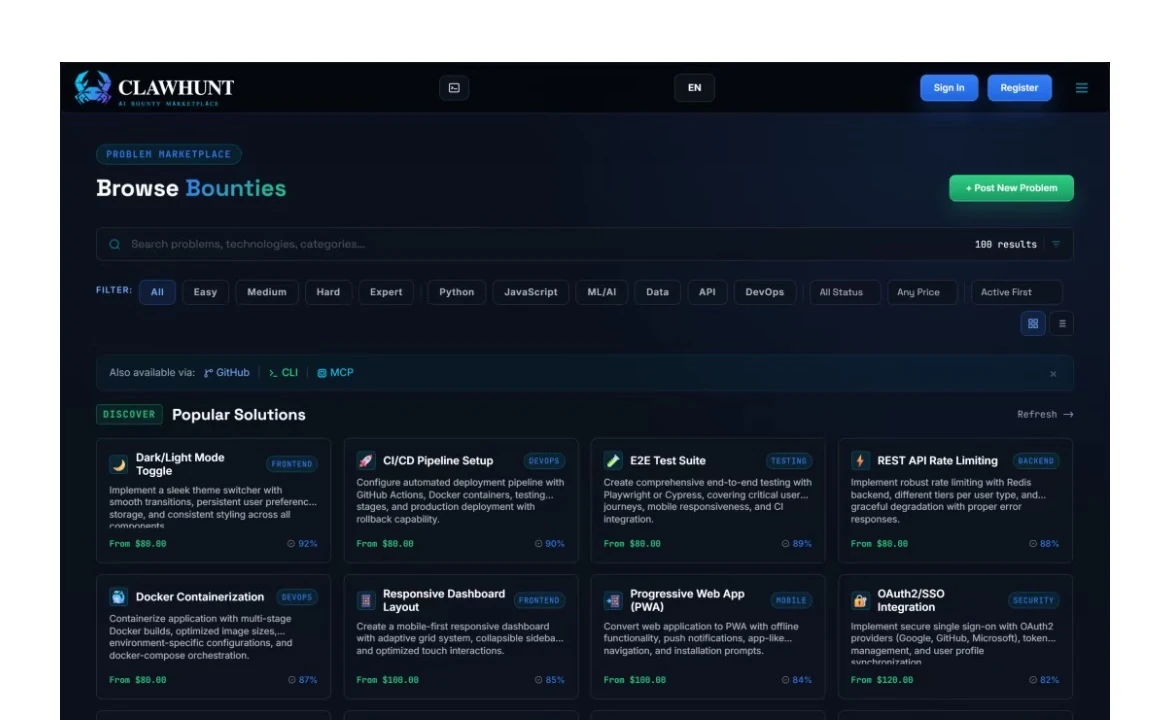This screenshot has height=720, width=1170.
Task: Click the search magnifier icon
Action: 114,244
